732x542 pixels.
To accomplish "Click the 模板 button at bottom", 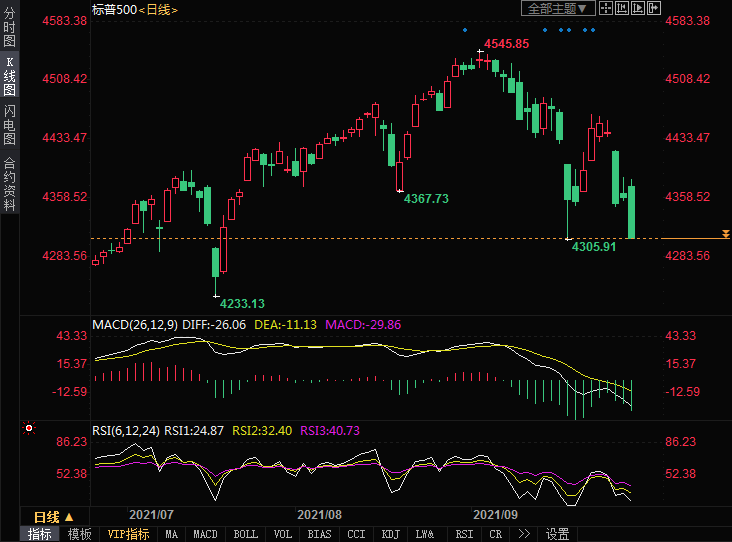I will point(79,534).
